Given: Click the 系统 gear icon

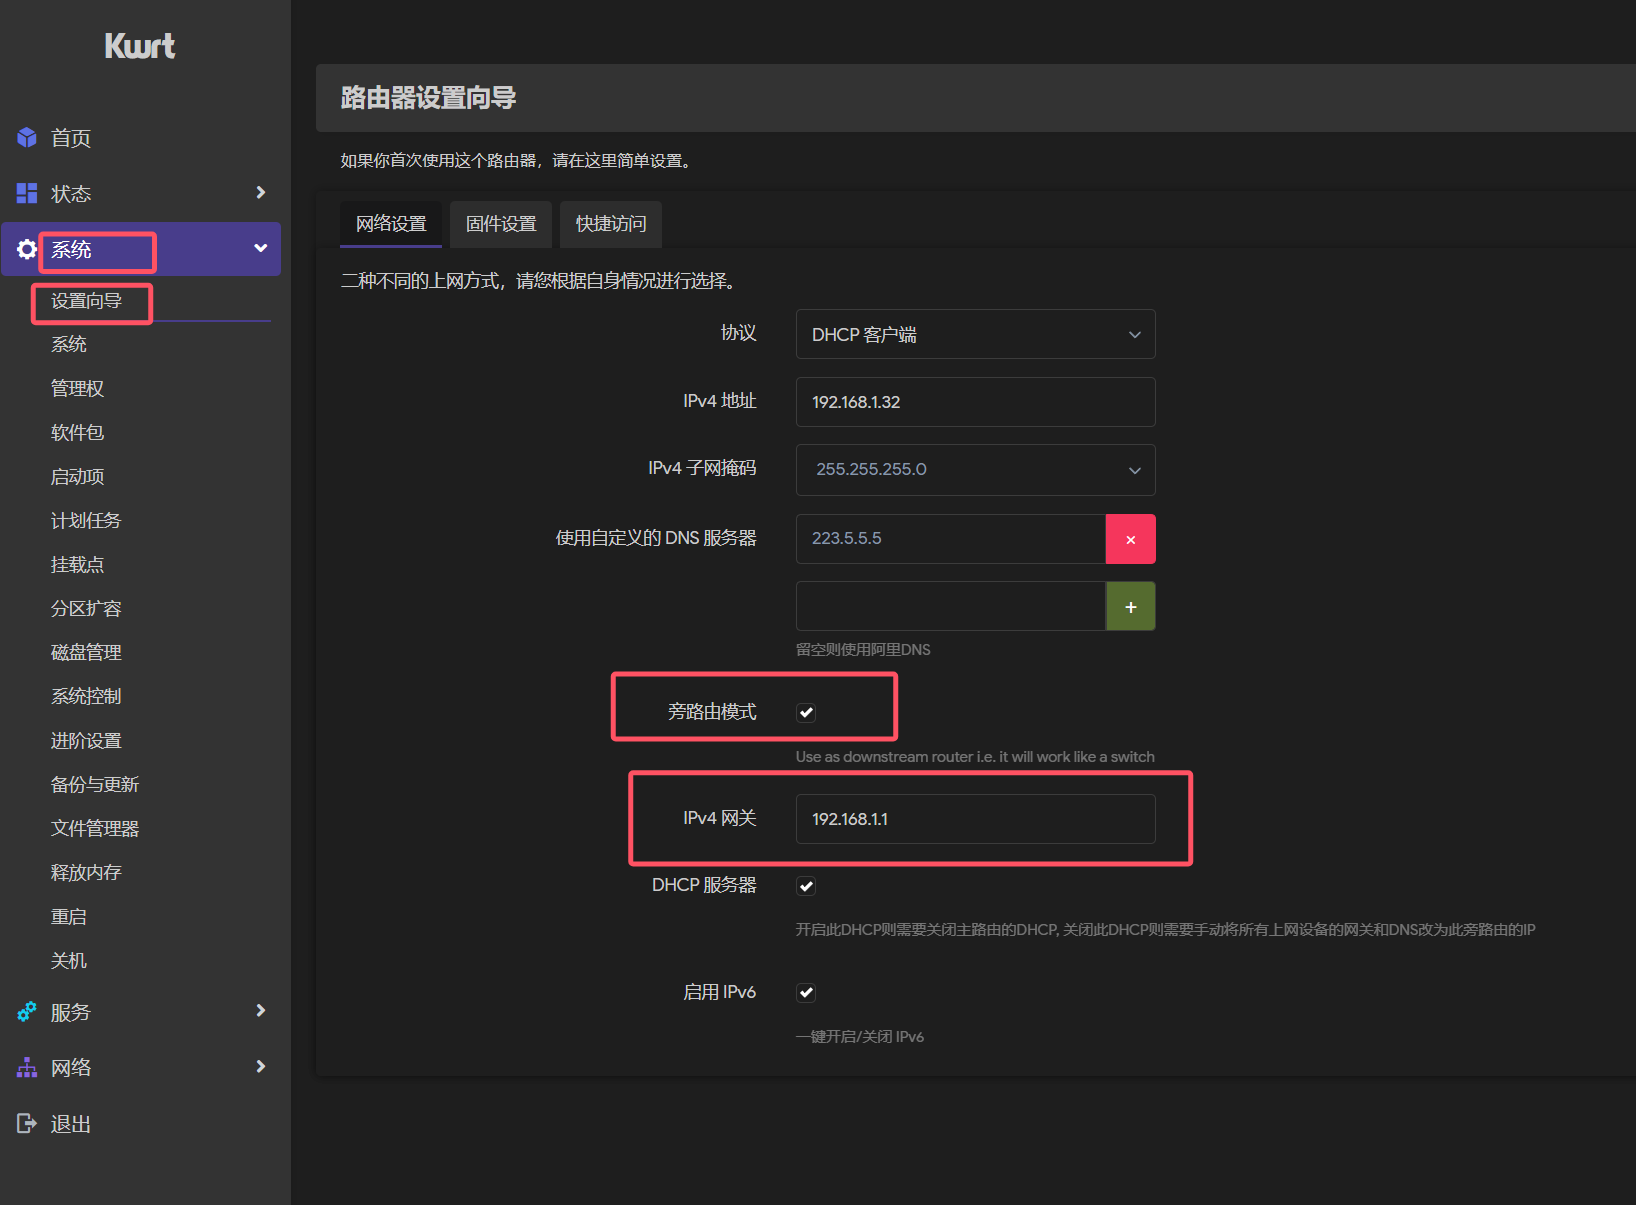Looking at the screenshot, I should click(26, 249).
